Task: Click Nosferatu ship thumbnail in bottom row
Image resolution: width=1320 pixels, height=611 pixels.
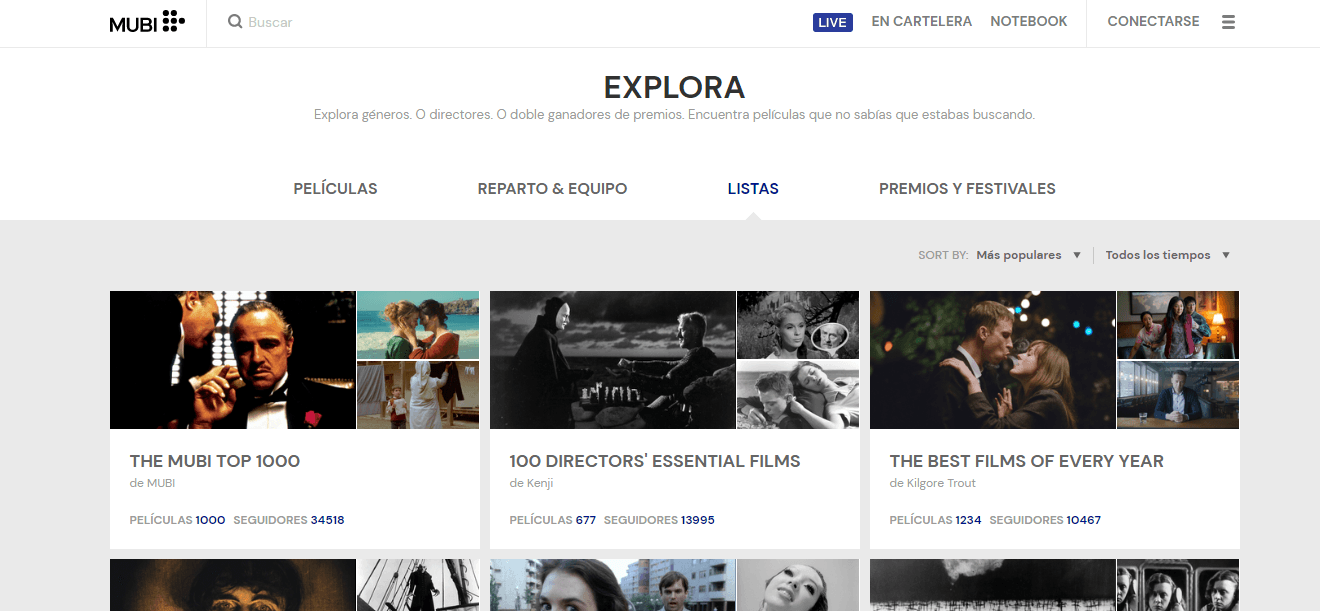Action: (x=418, y=585)
